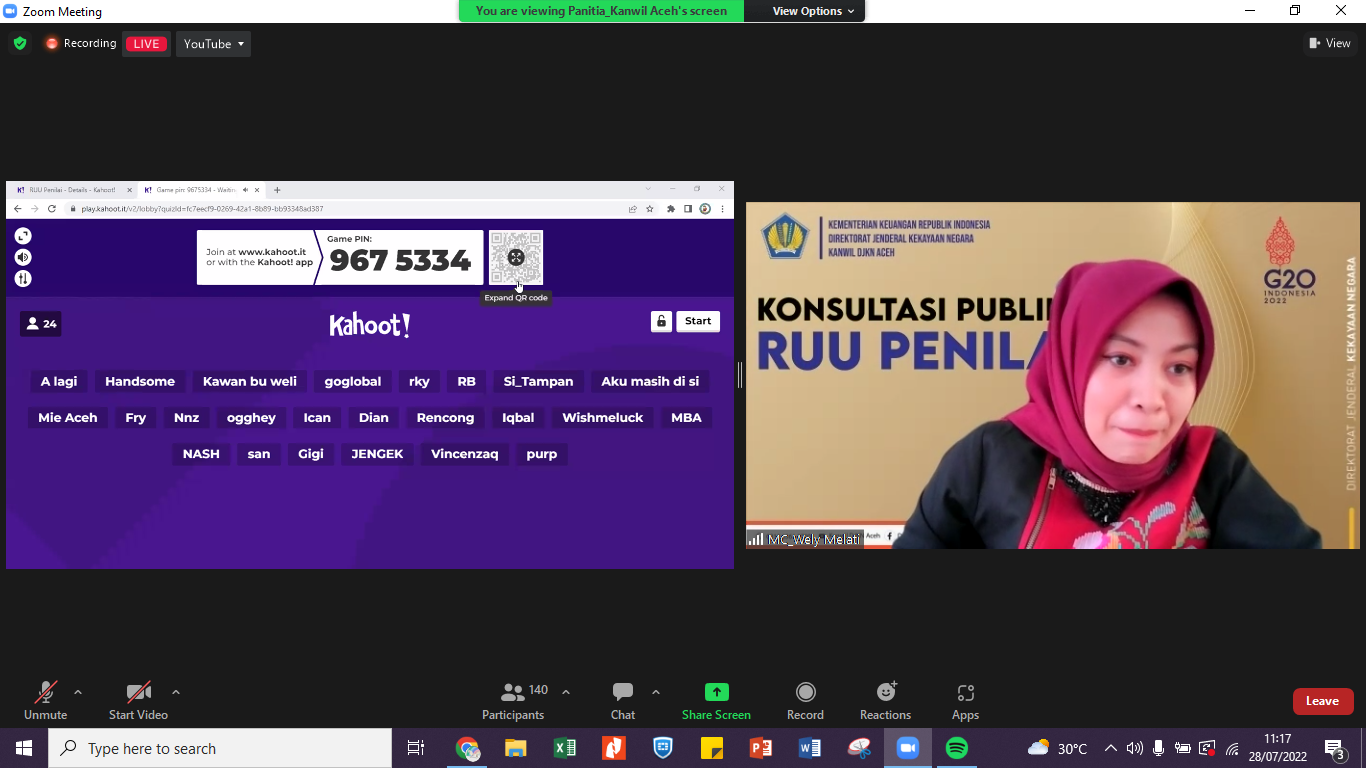Open the Reactions panel
Screen dimensions: 1366x768
point(885,692)
